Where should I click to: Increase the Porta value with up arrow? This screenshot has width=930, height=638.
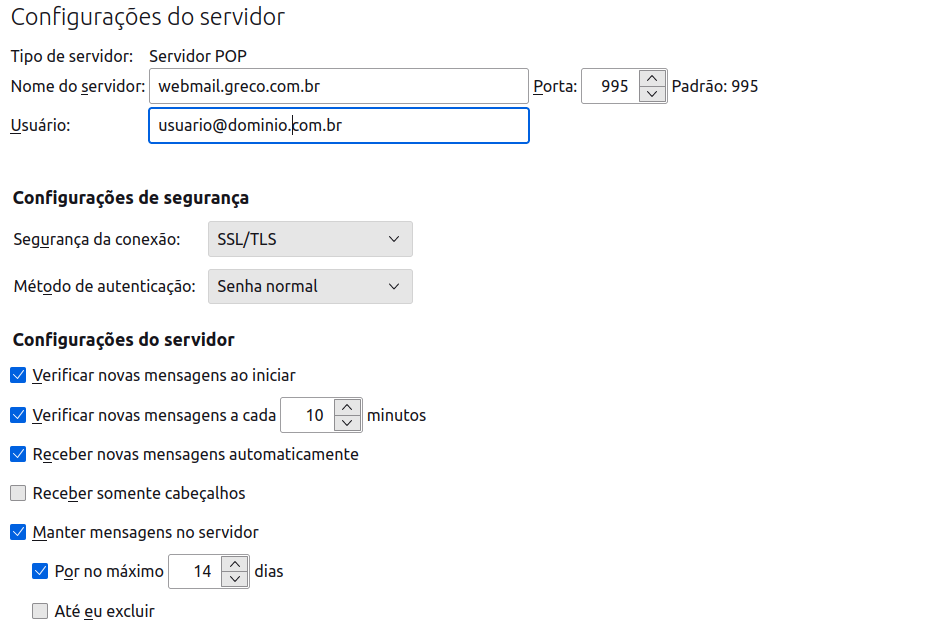click(x=652, y=78)
